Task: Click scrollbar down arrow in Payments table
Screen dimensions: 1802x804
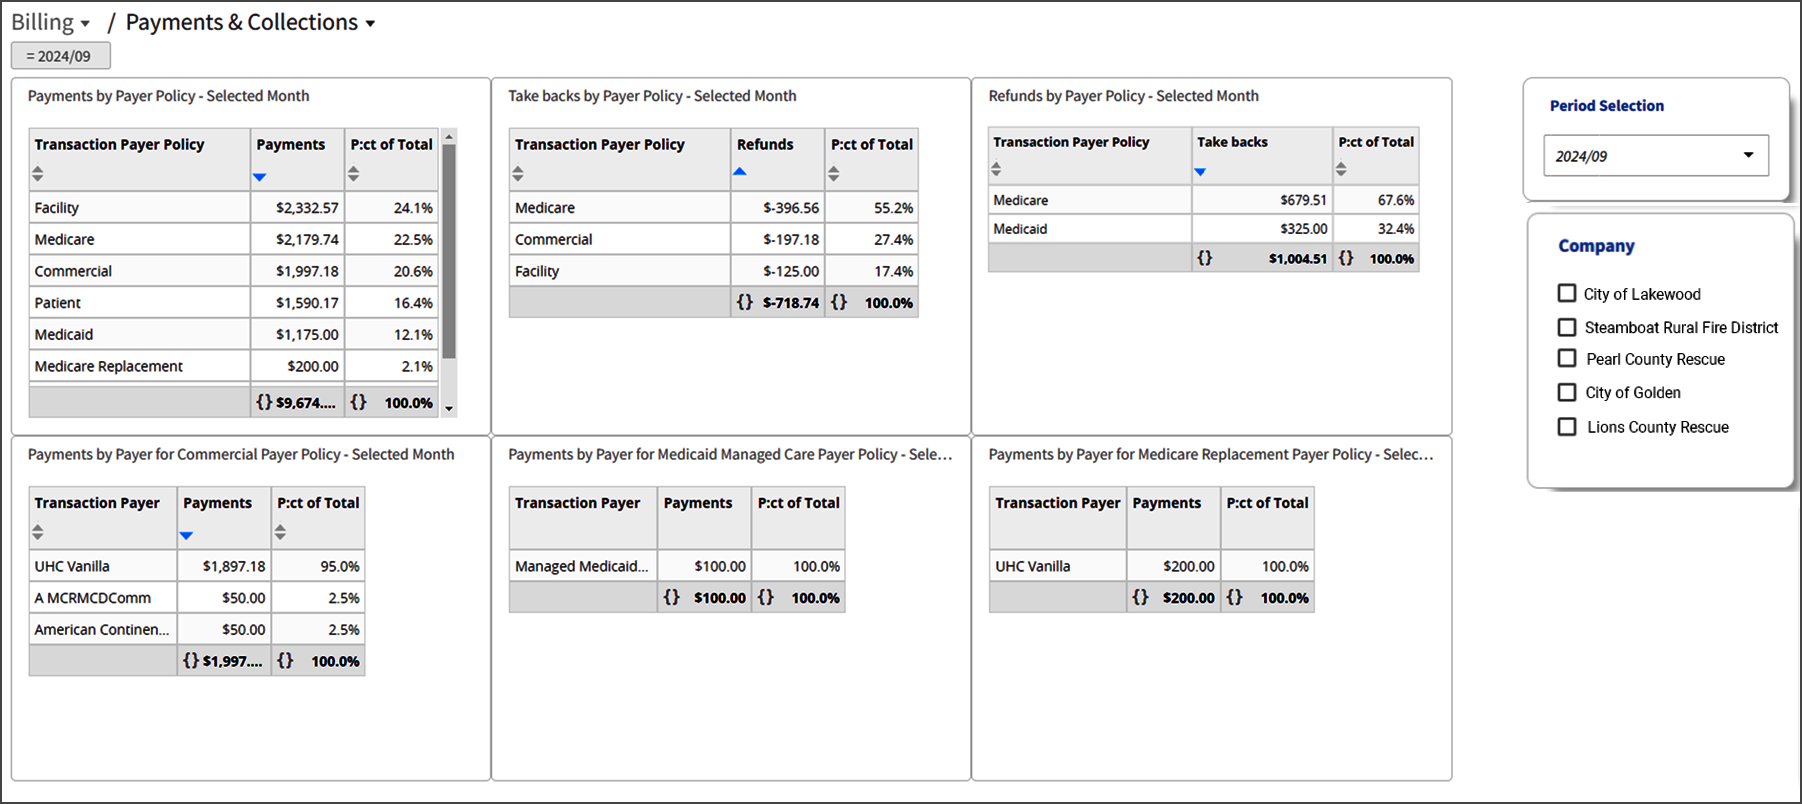Action: [449, 408]
